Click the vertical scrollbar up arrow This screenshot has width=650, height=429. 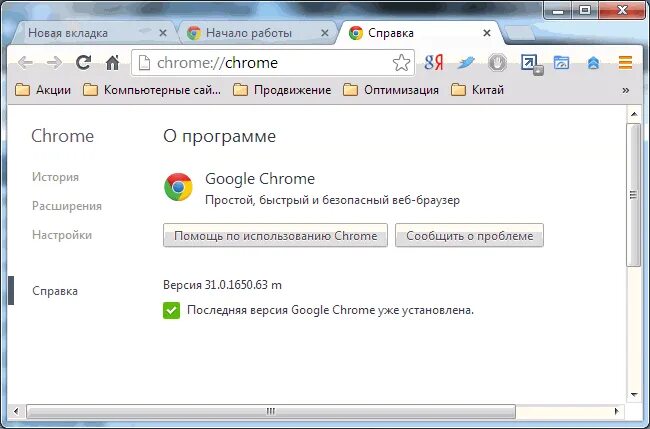(x=634, y=114)
